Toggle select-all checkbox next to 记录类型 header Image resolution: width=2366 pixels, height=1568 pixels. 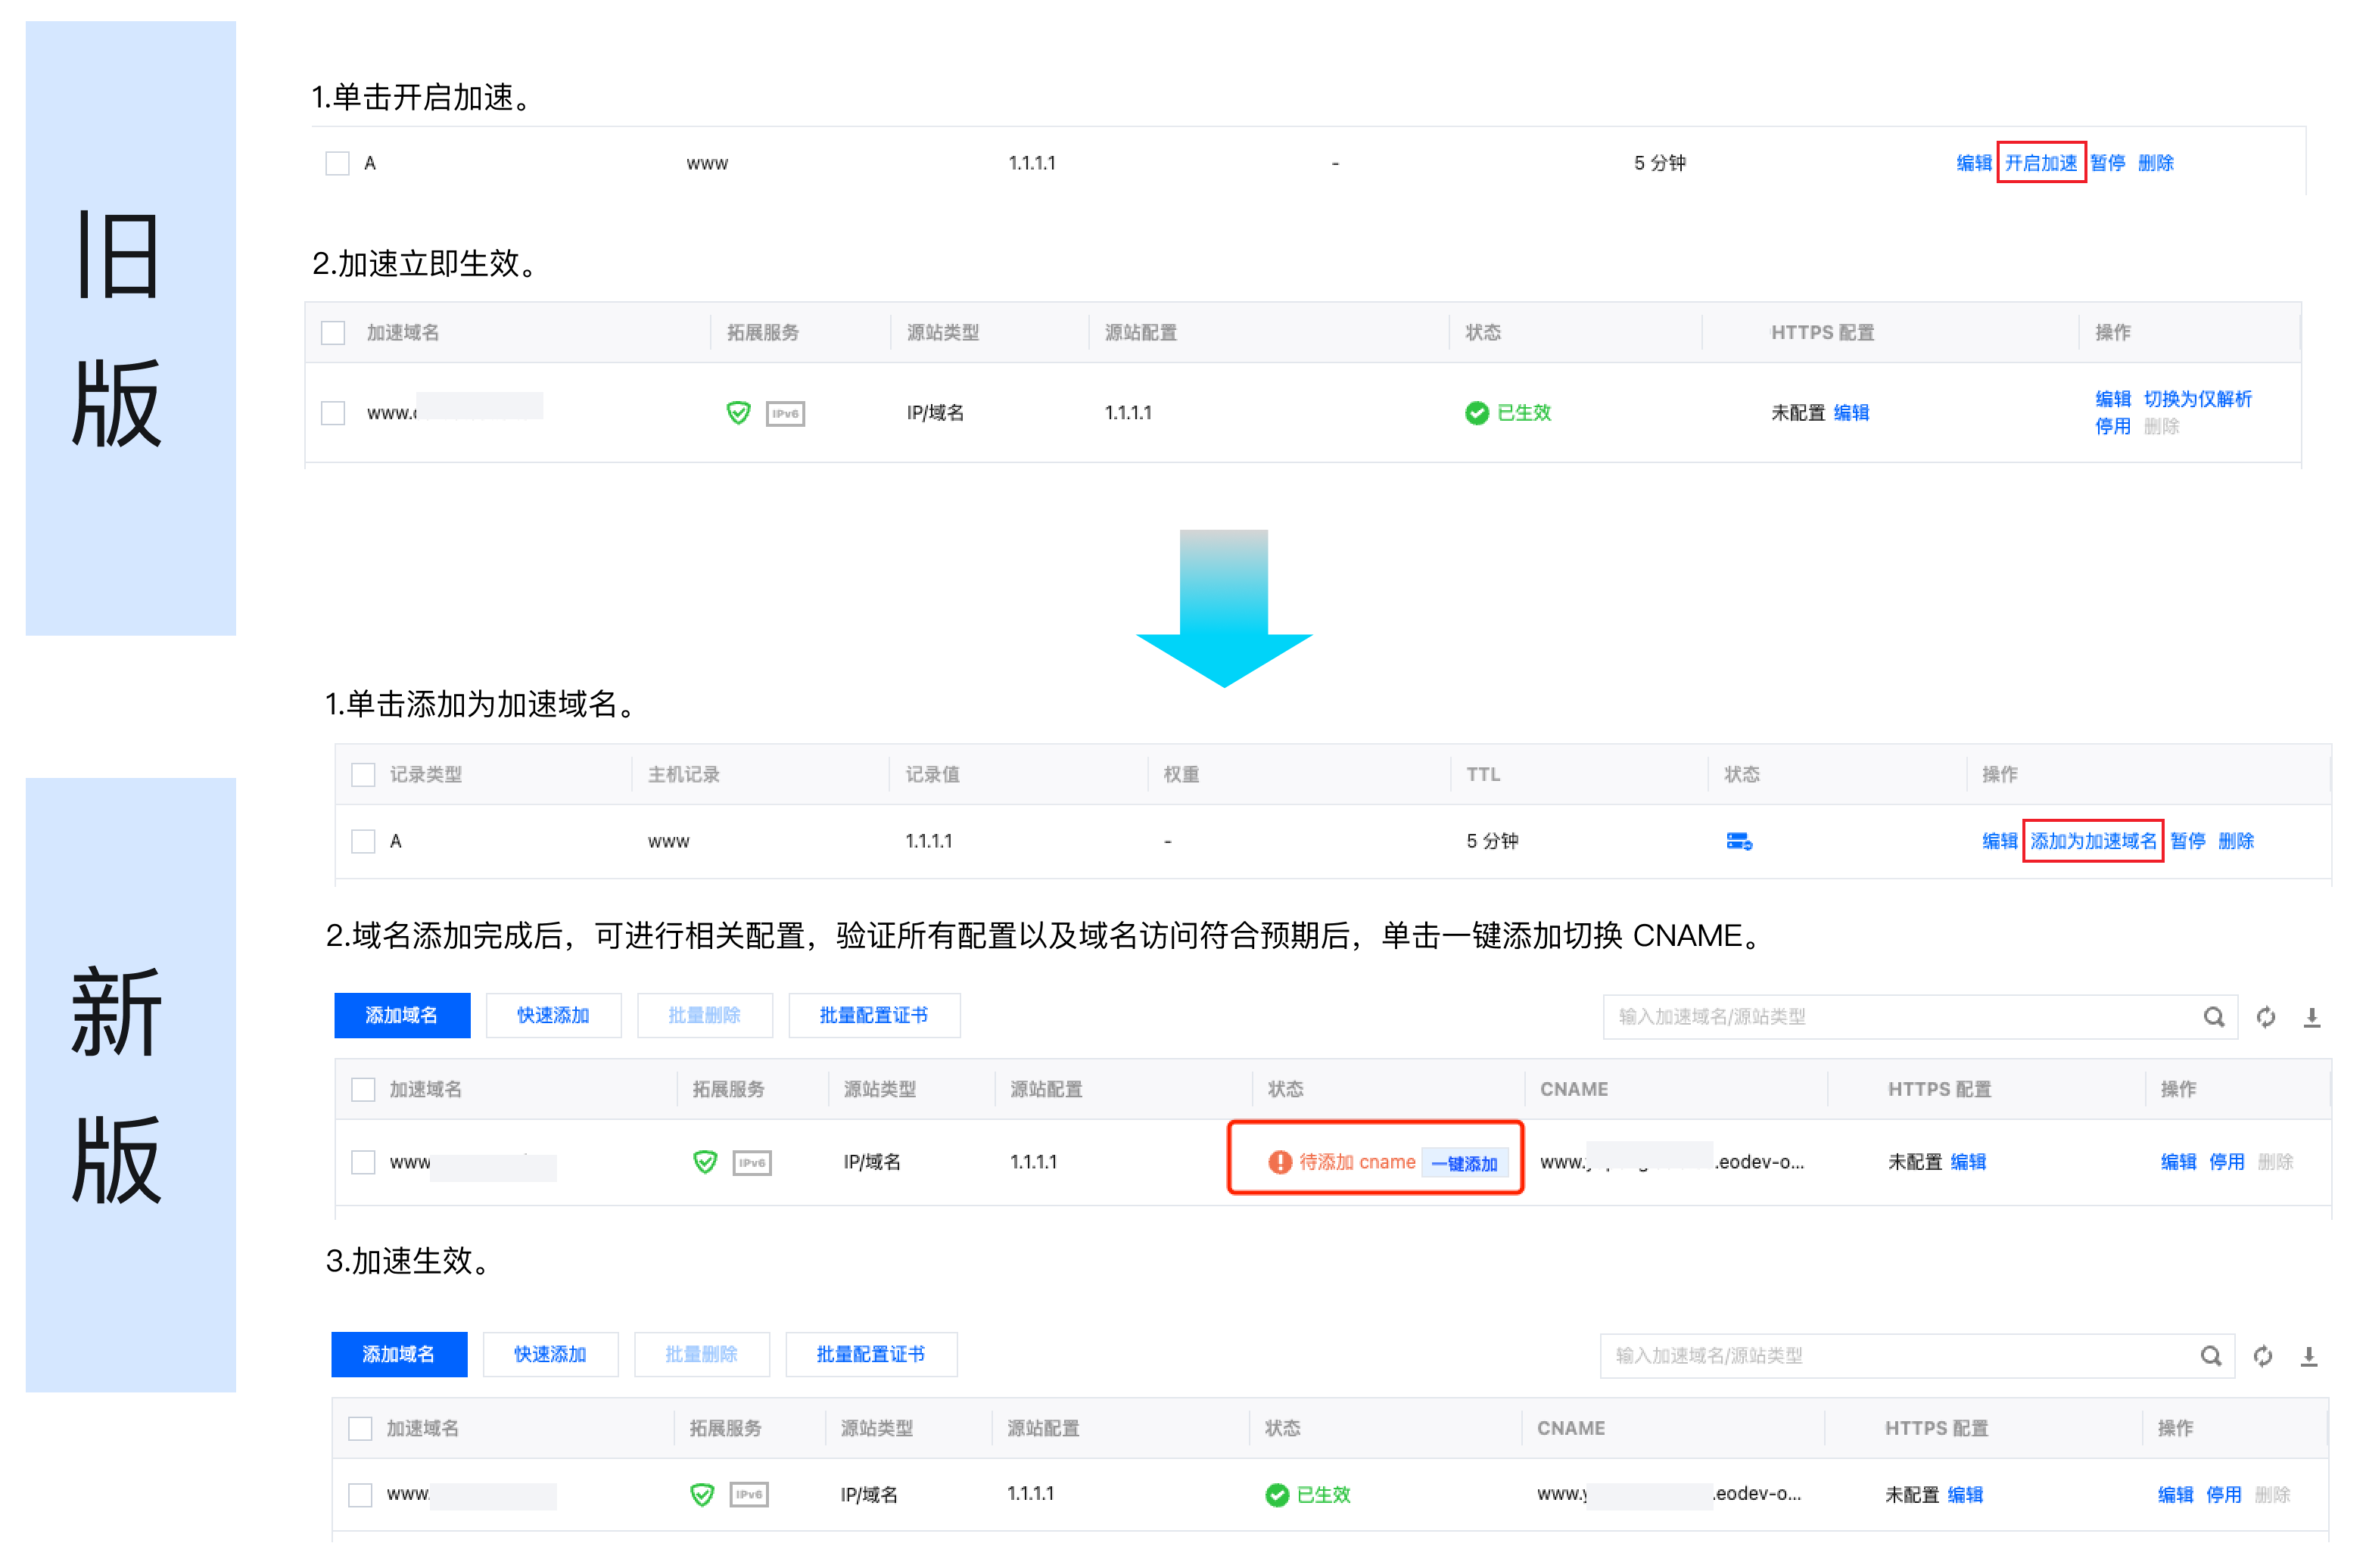363,775
